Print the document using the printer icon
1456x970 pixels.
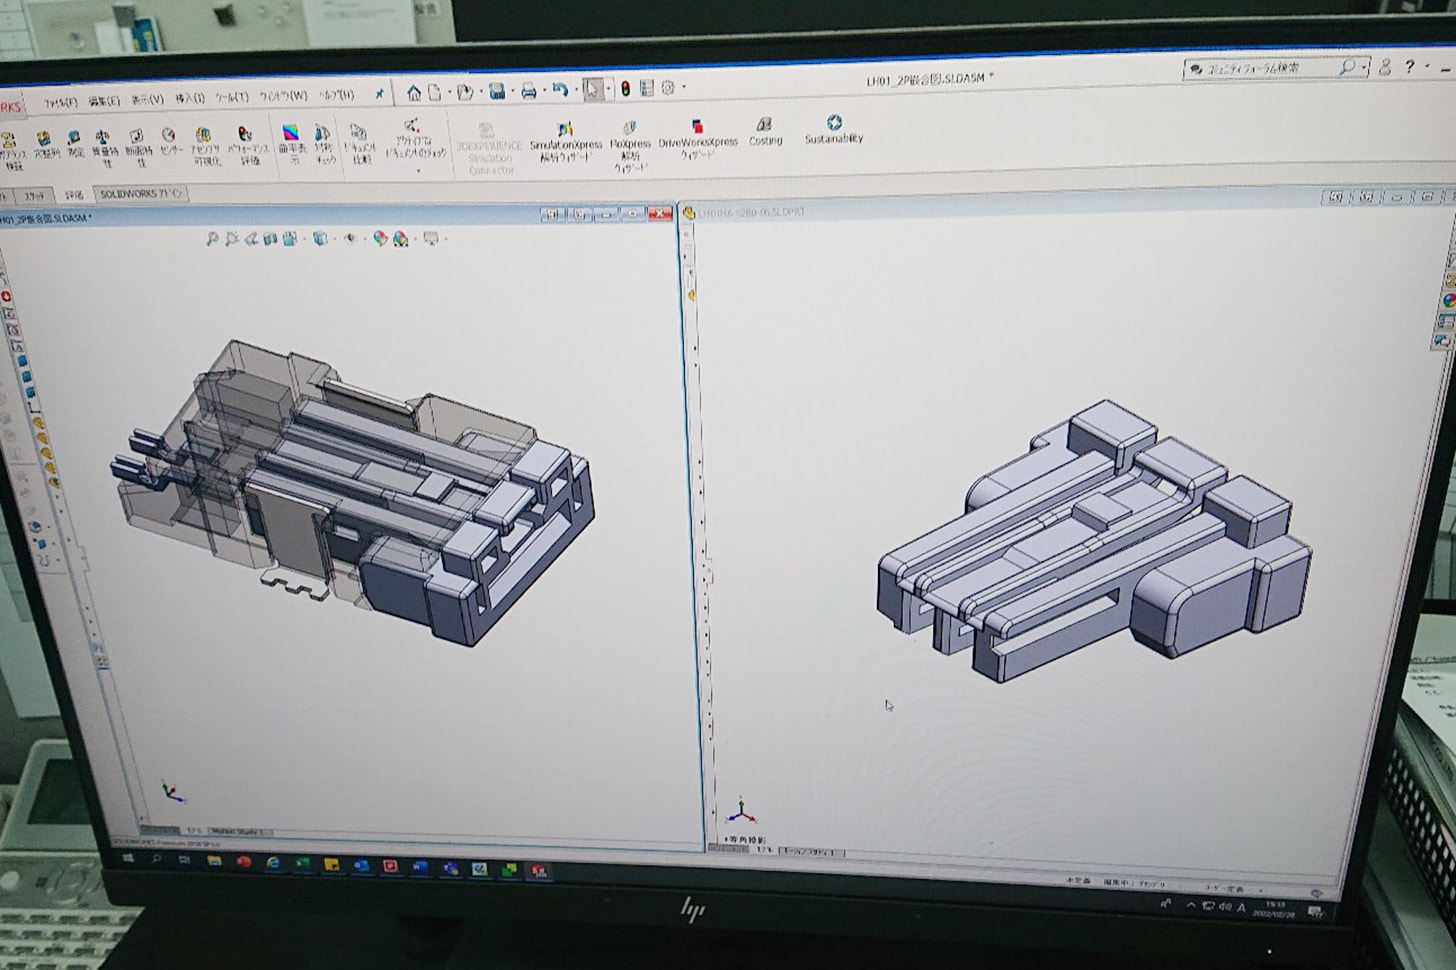click(x=529, y=91)
